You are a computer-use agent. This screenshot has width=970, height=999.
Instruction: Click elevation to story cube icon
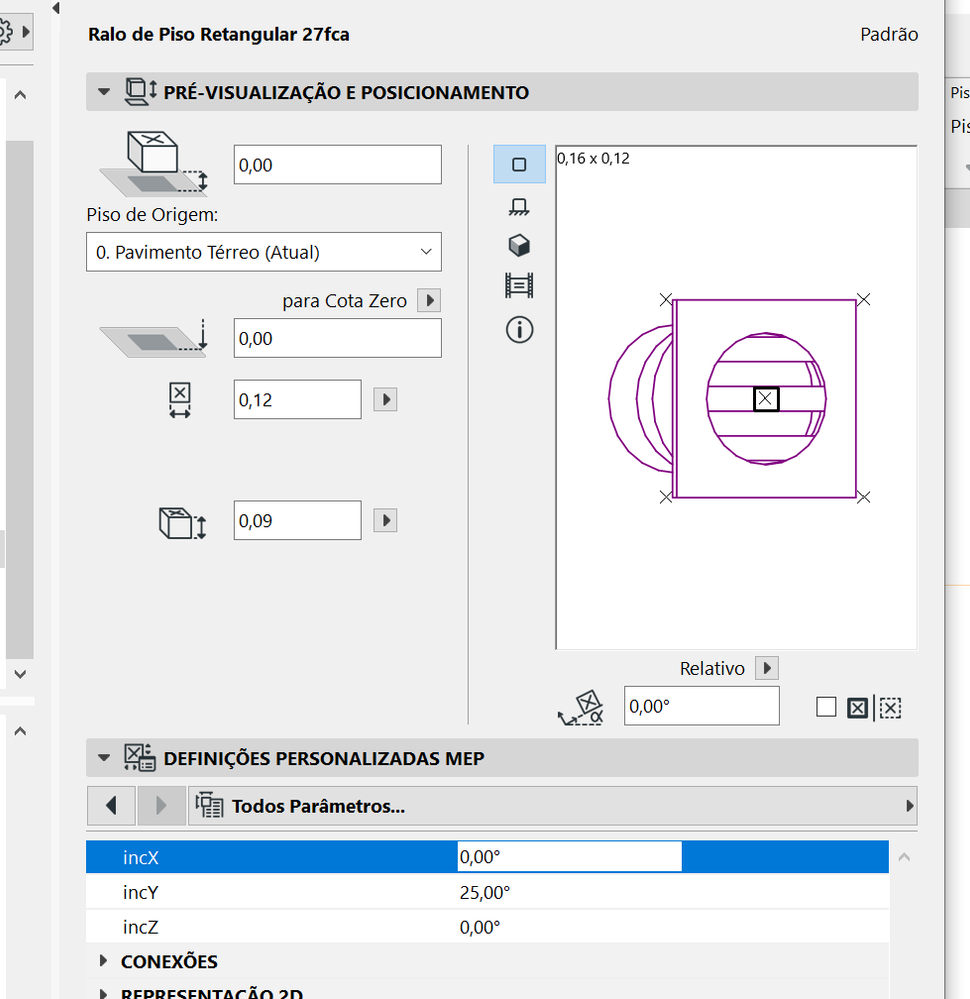tap(154, 163)
